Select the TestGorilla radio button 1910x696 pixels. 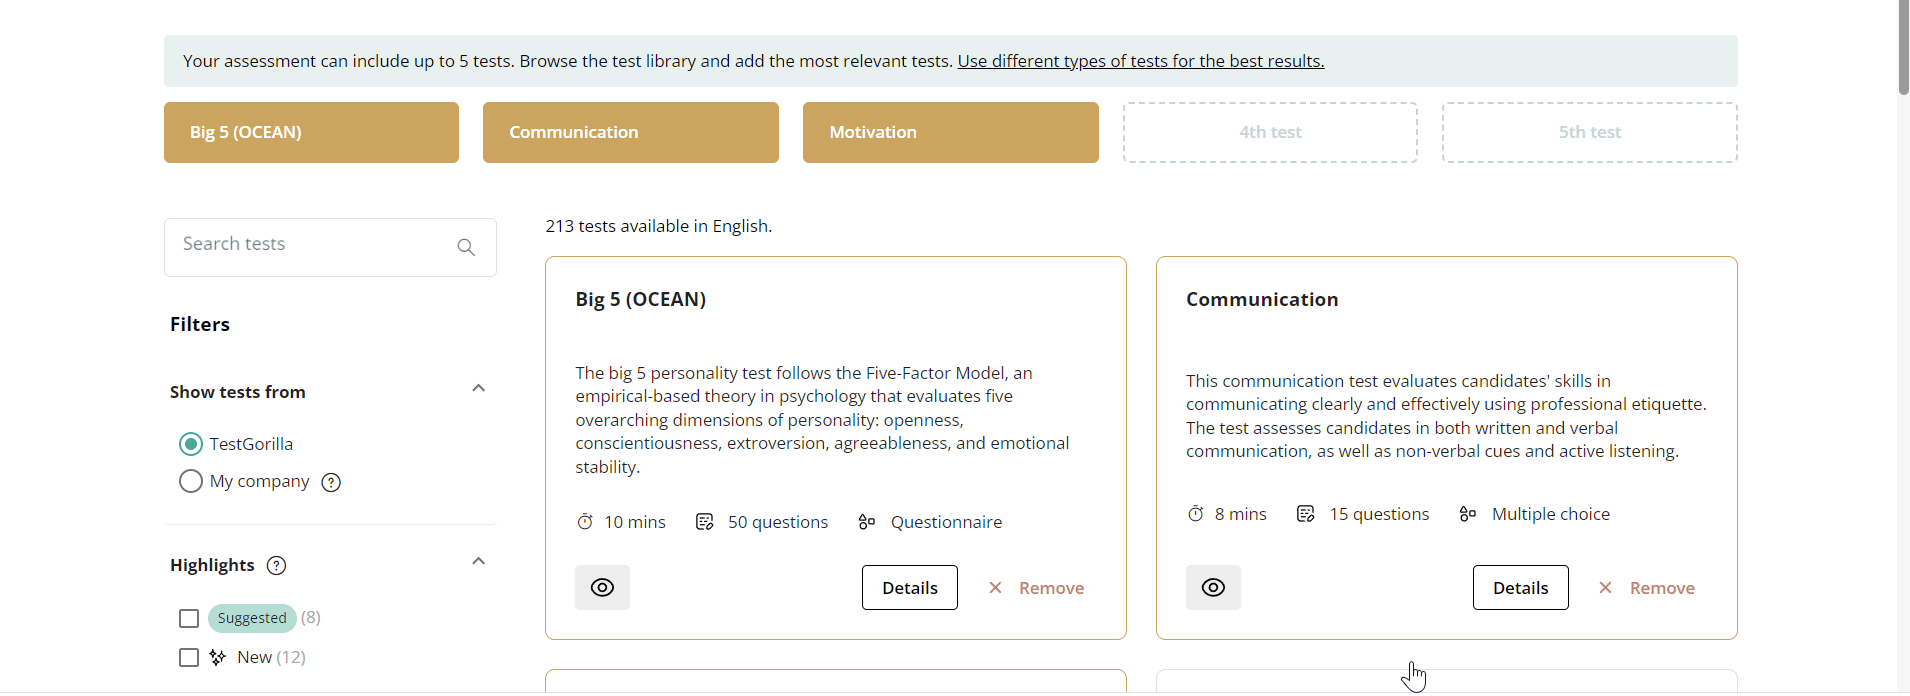[191, 444]
